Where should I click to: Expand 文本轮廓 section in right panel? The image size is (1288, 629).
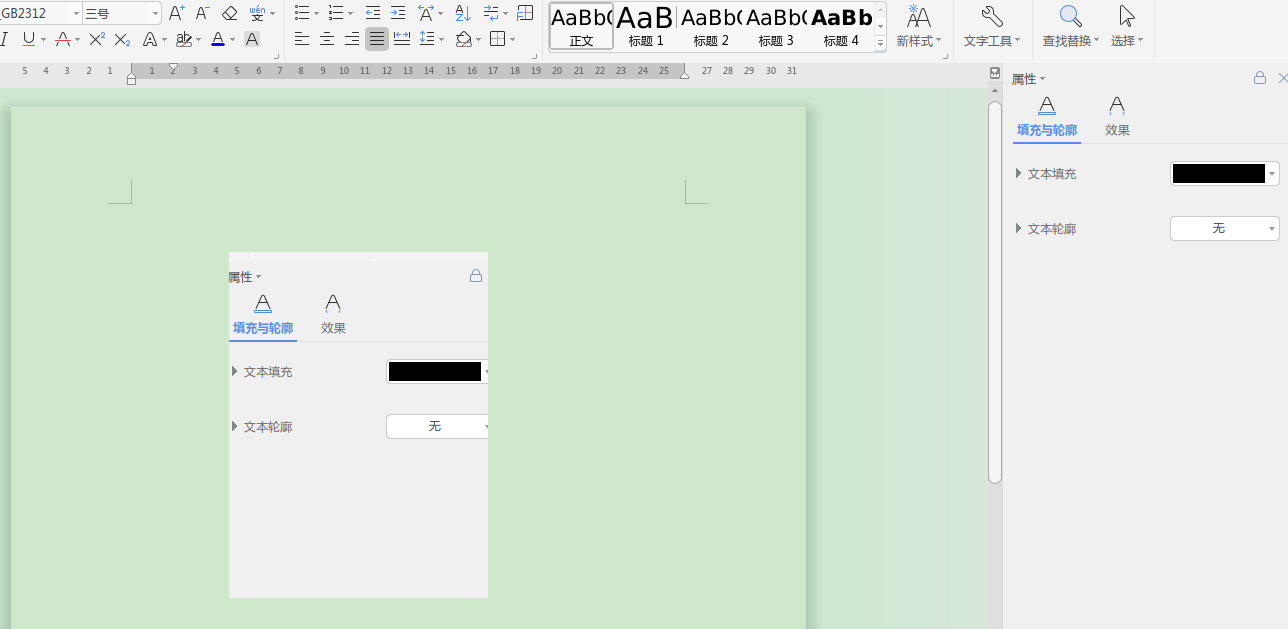(x=1018, y=228)
